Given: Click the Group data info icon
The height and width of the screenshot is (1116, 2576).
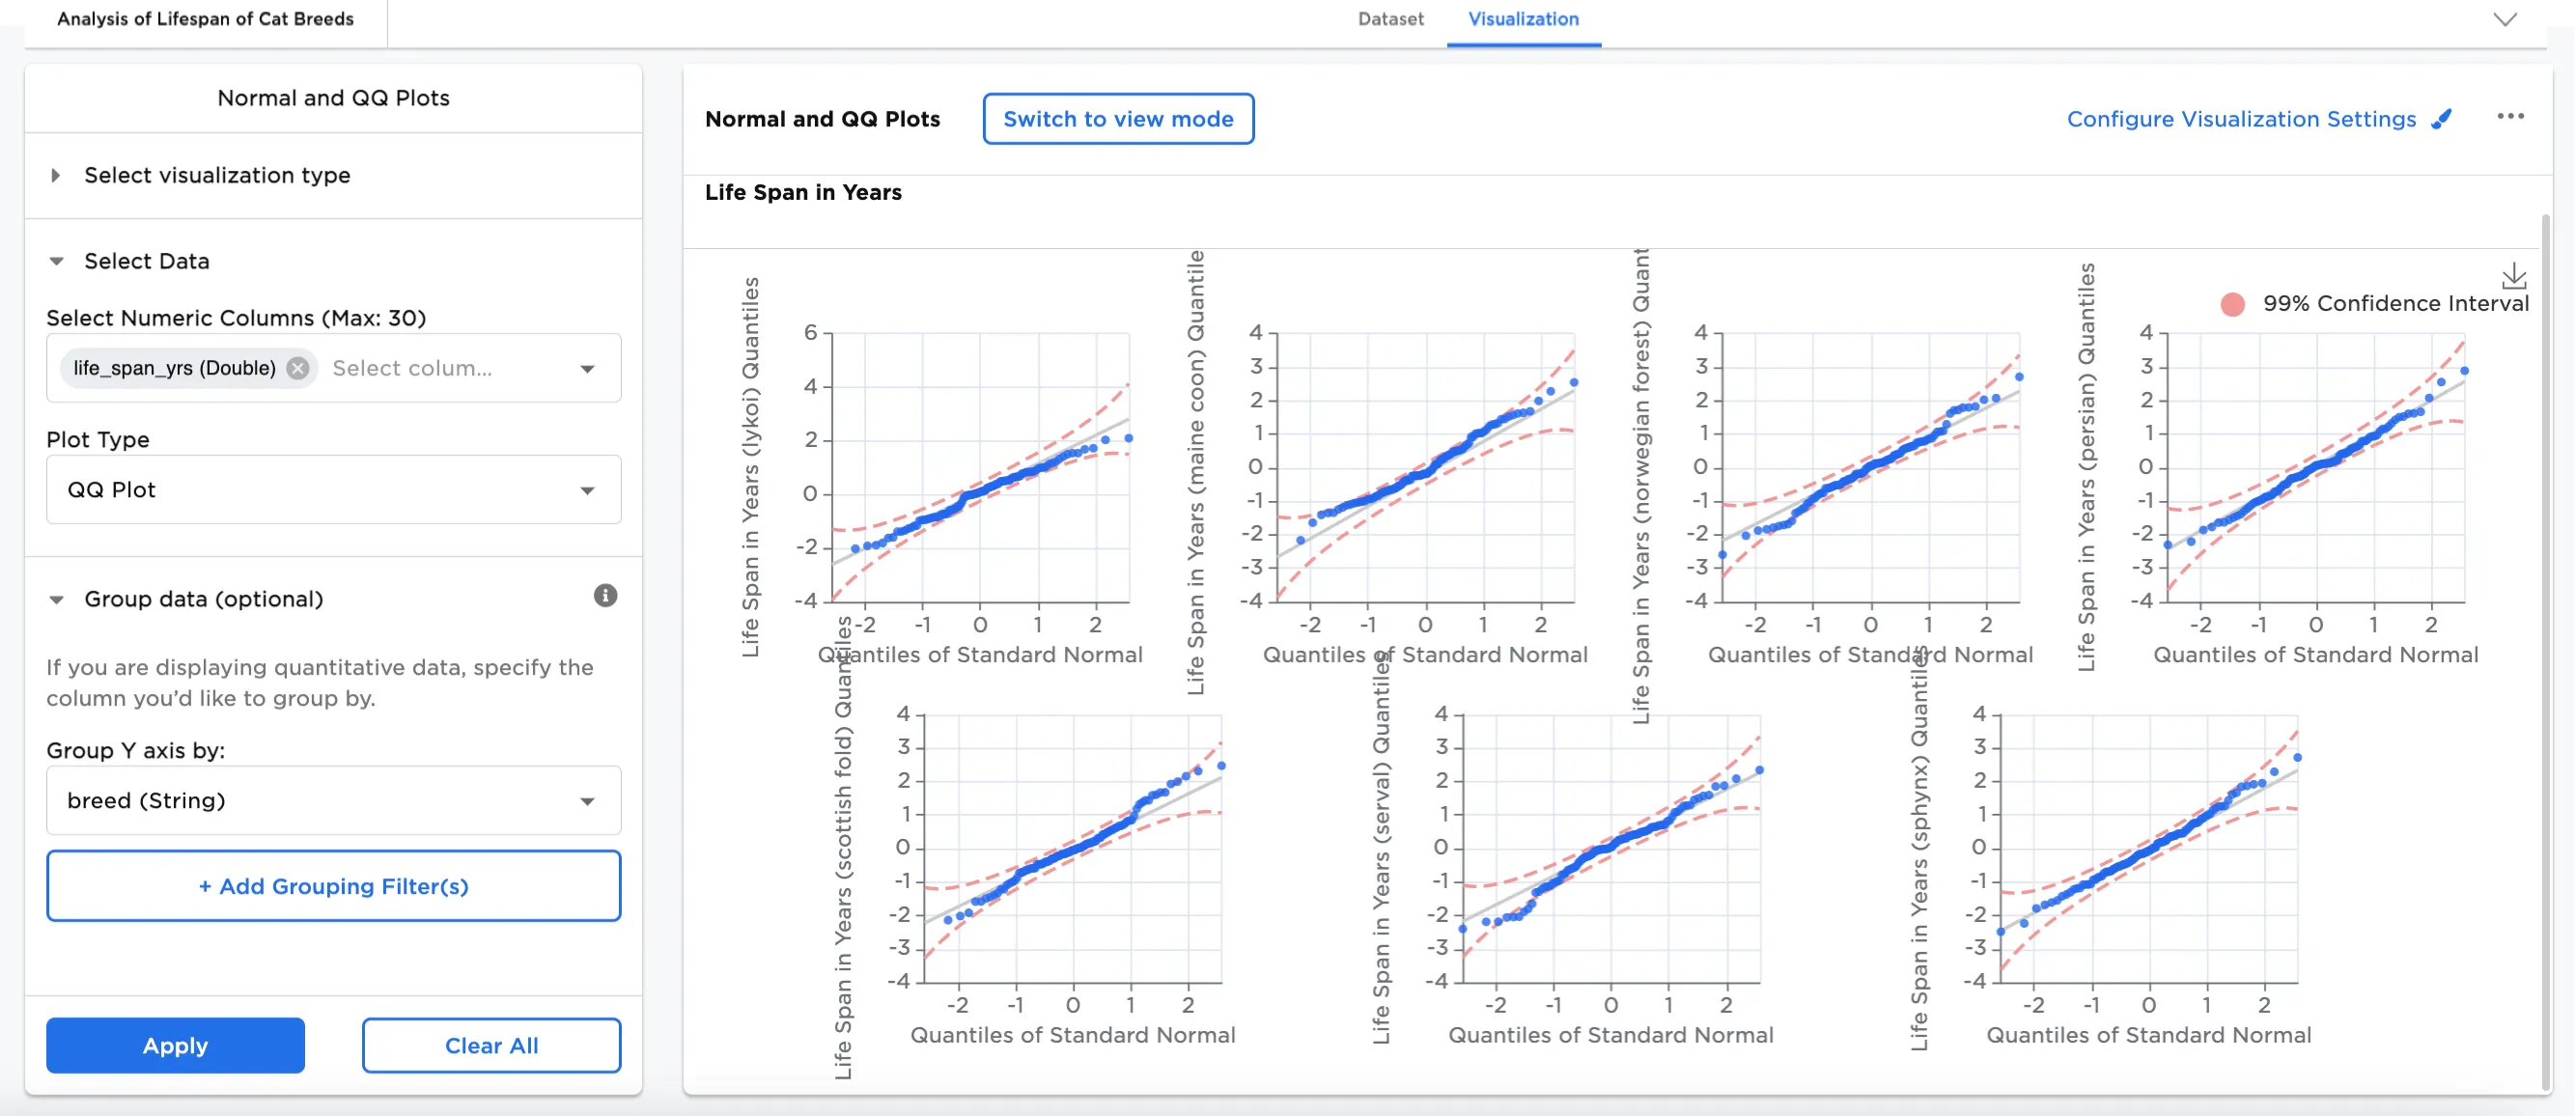Looking at the screenshot, I should tap(605, 596).
